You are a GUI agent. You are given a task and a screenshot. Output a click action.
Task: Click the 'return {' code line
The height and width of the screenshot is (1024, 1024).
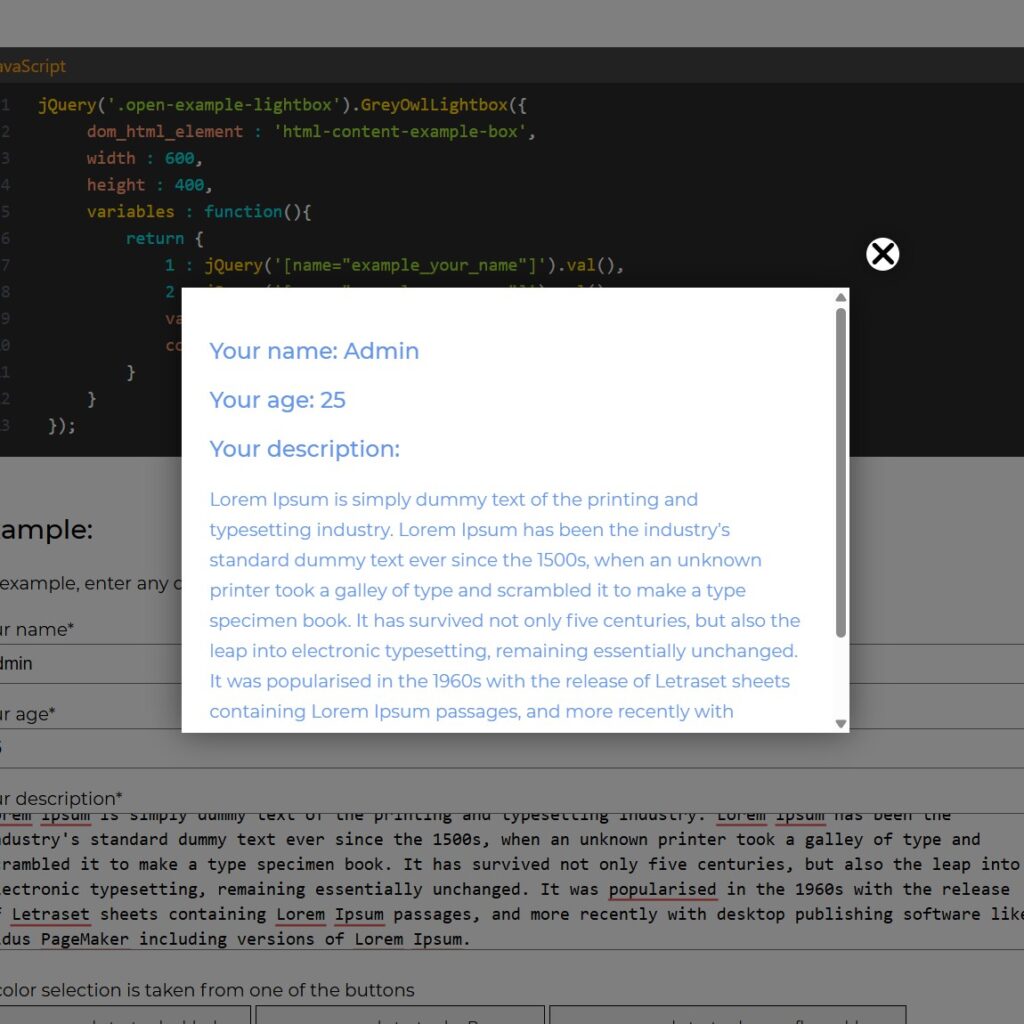click(165, 238)
